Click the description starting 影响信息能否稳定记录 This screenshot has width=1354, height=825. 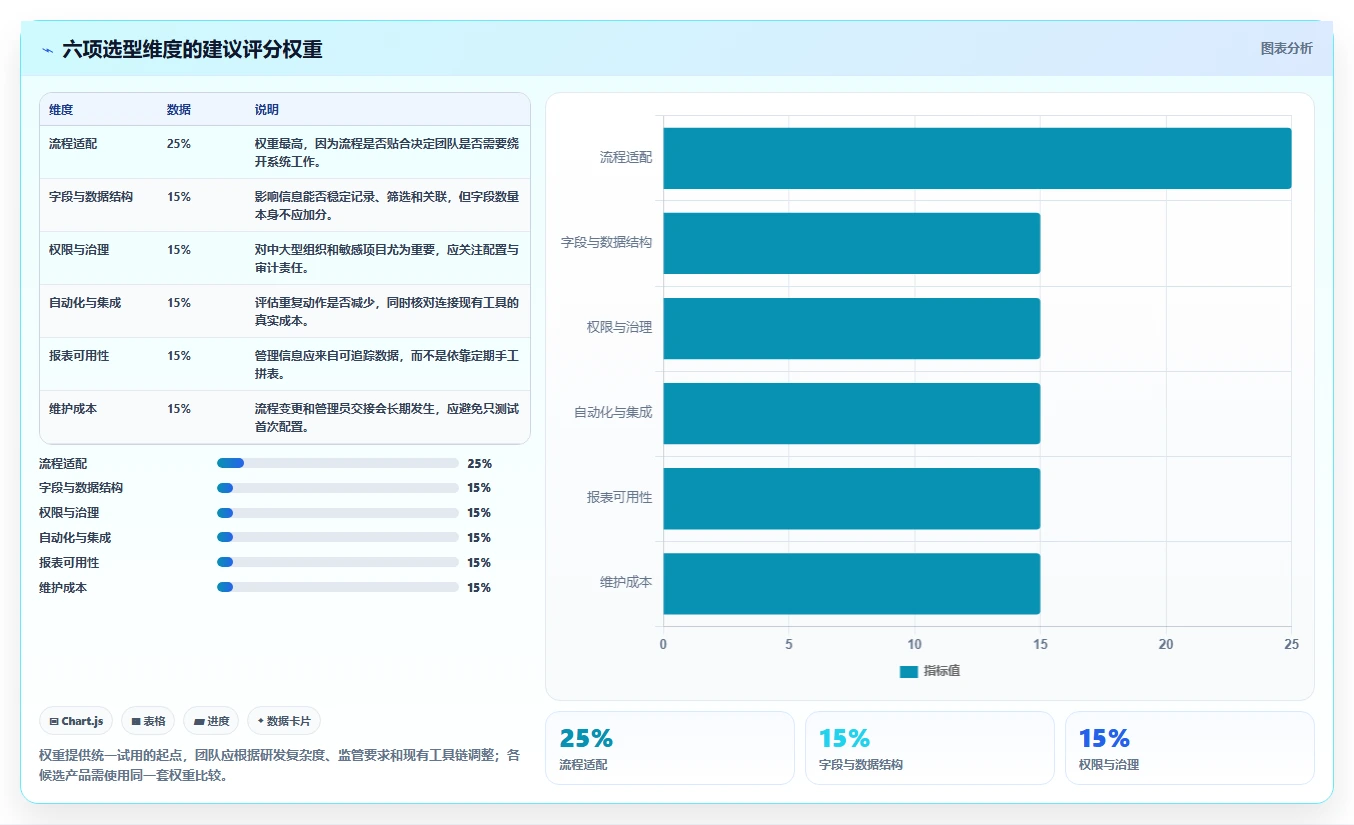click(x=387, y=205)
